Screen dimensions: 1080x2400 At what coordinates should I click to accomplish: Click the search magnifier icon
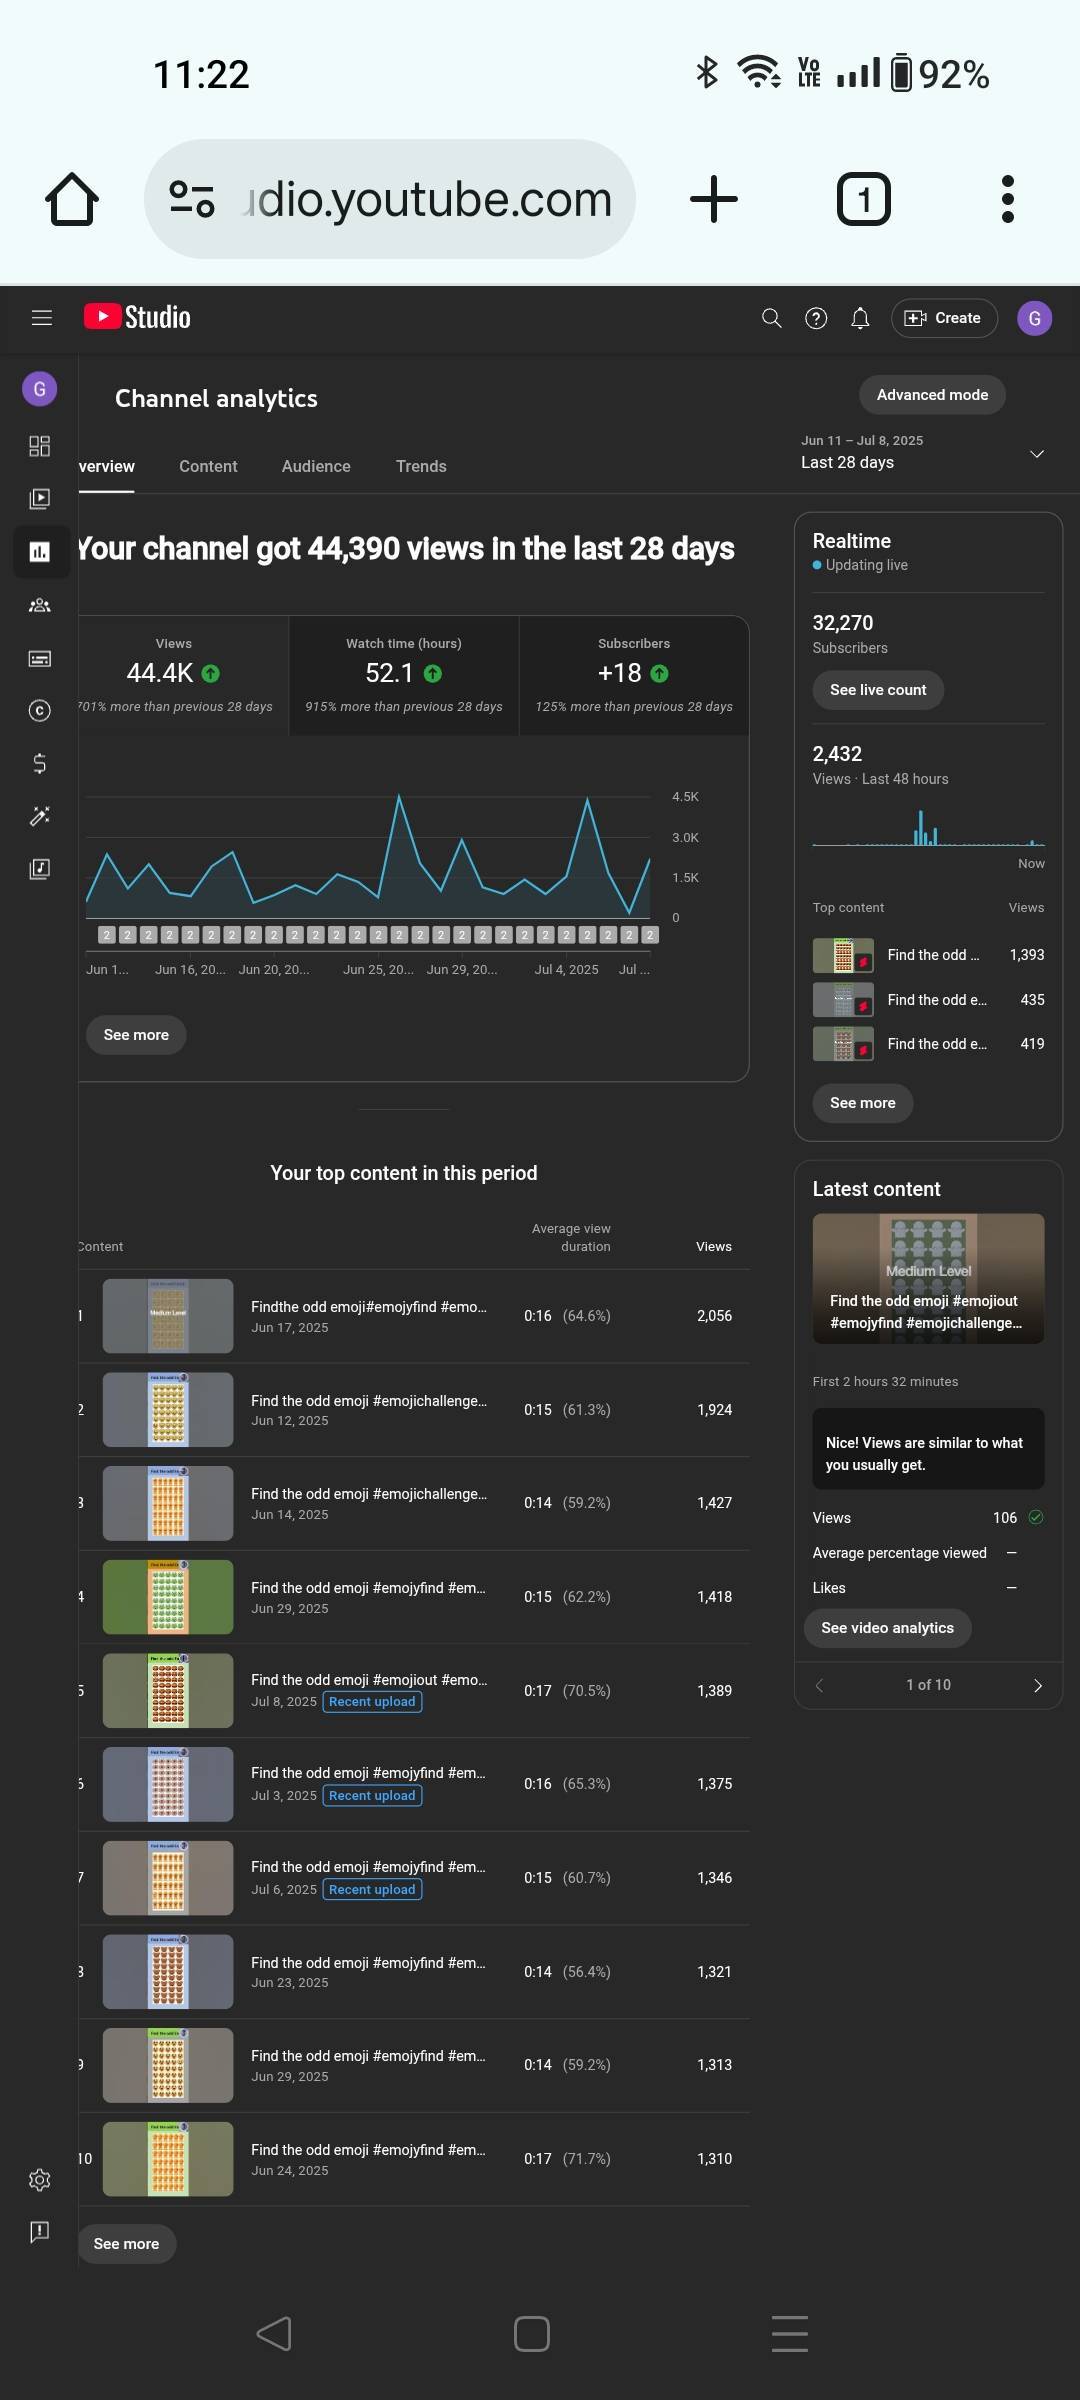771,318
